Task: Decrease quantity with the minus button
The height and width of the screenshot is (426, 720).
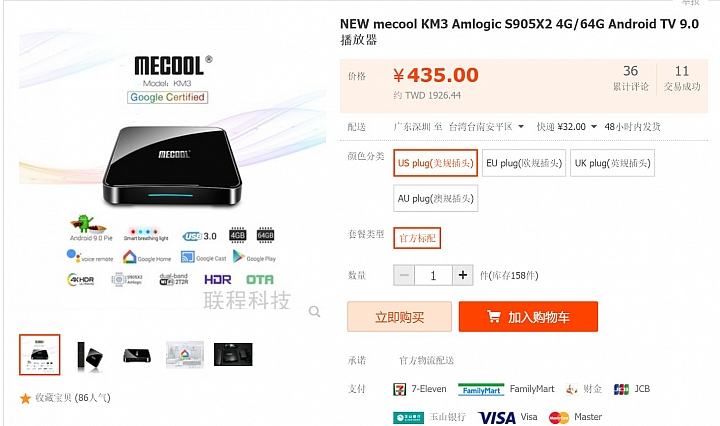Action: pyautogui.click(x=404, y=275)
